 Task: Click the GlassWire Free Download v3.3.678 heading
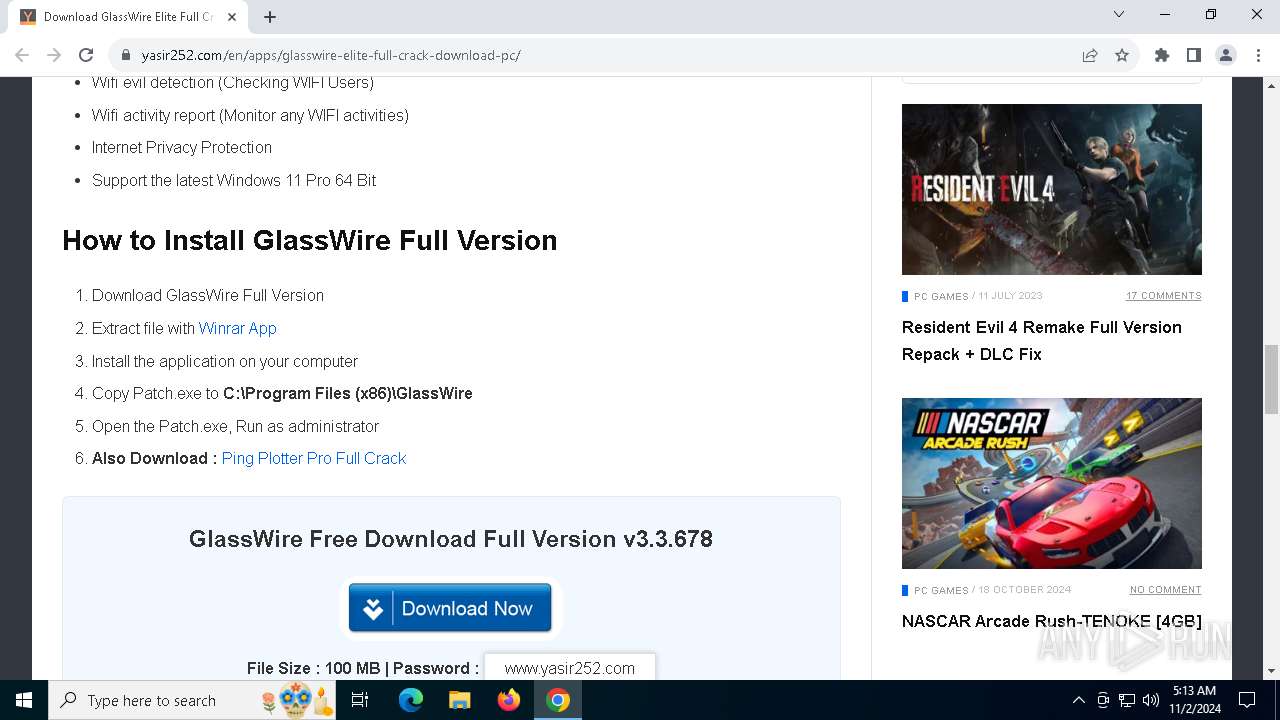[x=451, y=539]
